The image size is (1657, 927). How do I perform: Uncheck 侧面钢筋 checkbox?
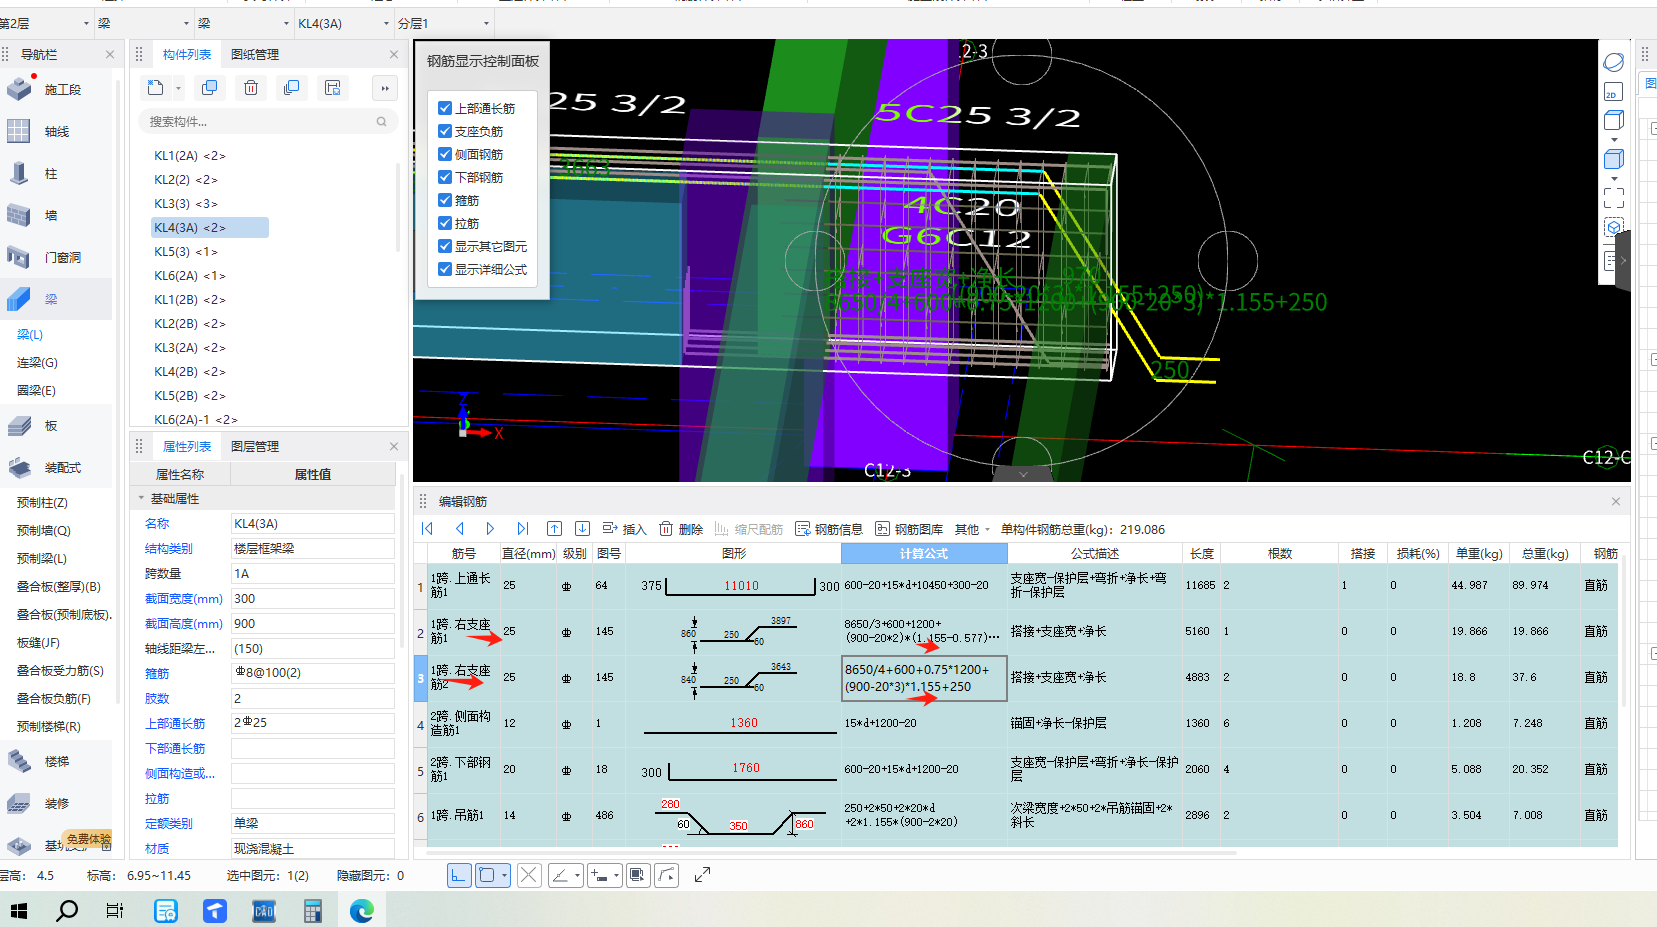(x=445, y=154)
